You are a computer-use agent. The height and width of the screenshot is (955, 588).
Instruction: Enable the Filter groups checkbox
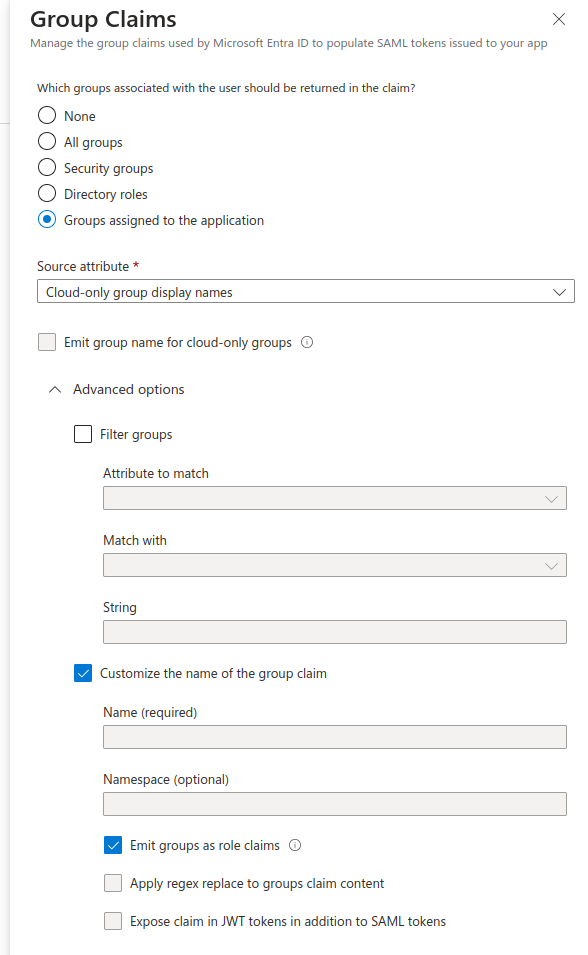tap(83, 434)
